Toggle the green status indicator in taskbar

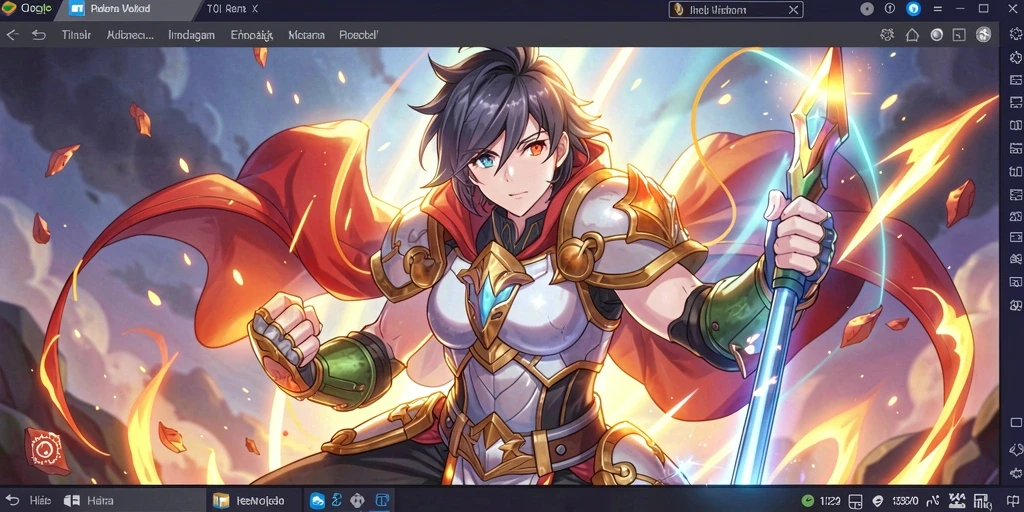point(808,501)
